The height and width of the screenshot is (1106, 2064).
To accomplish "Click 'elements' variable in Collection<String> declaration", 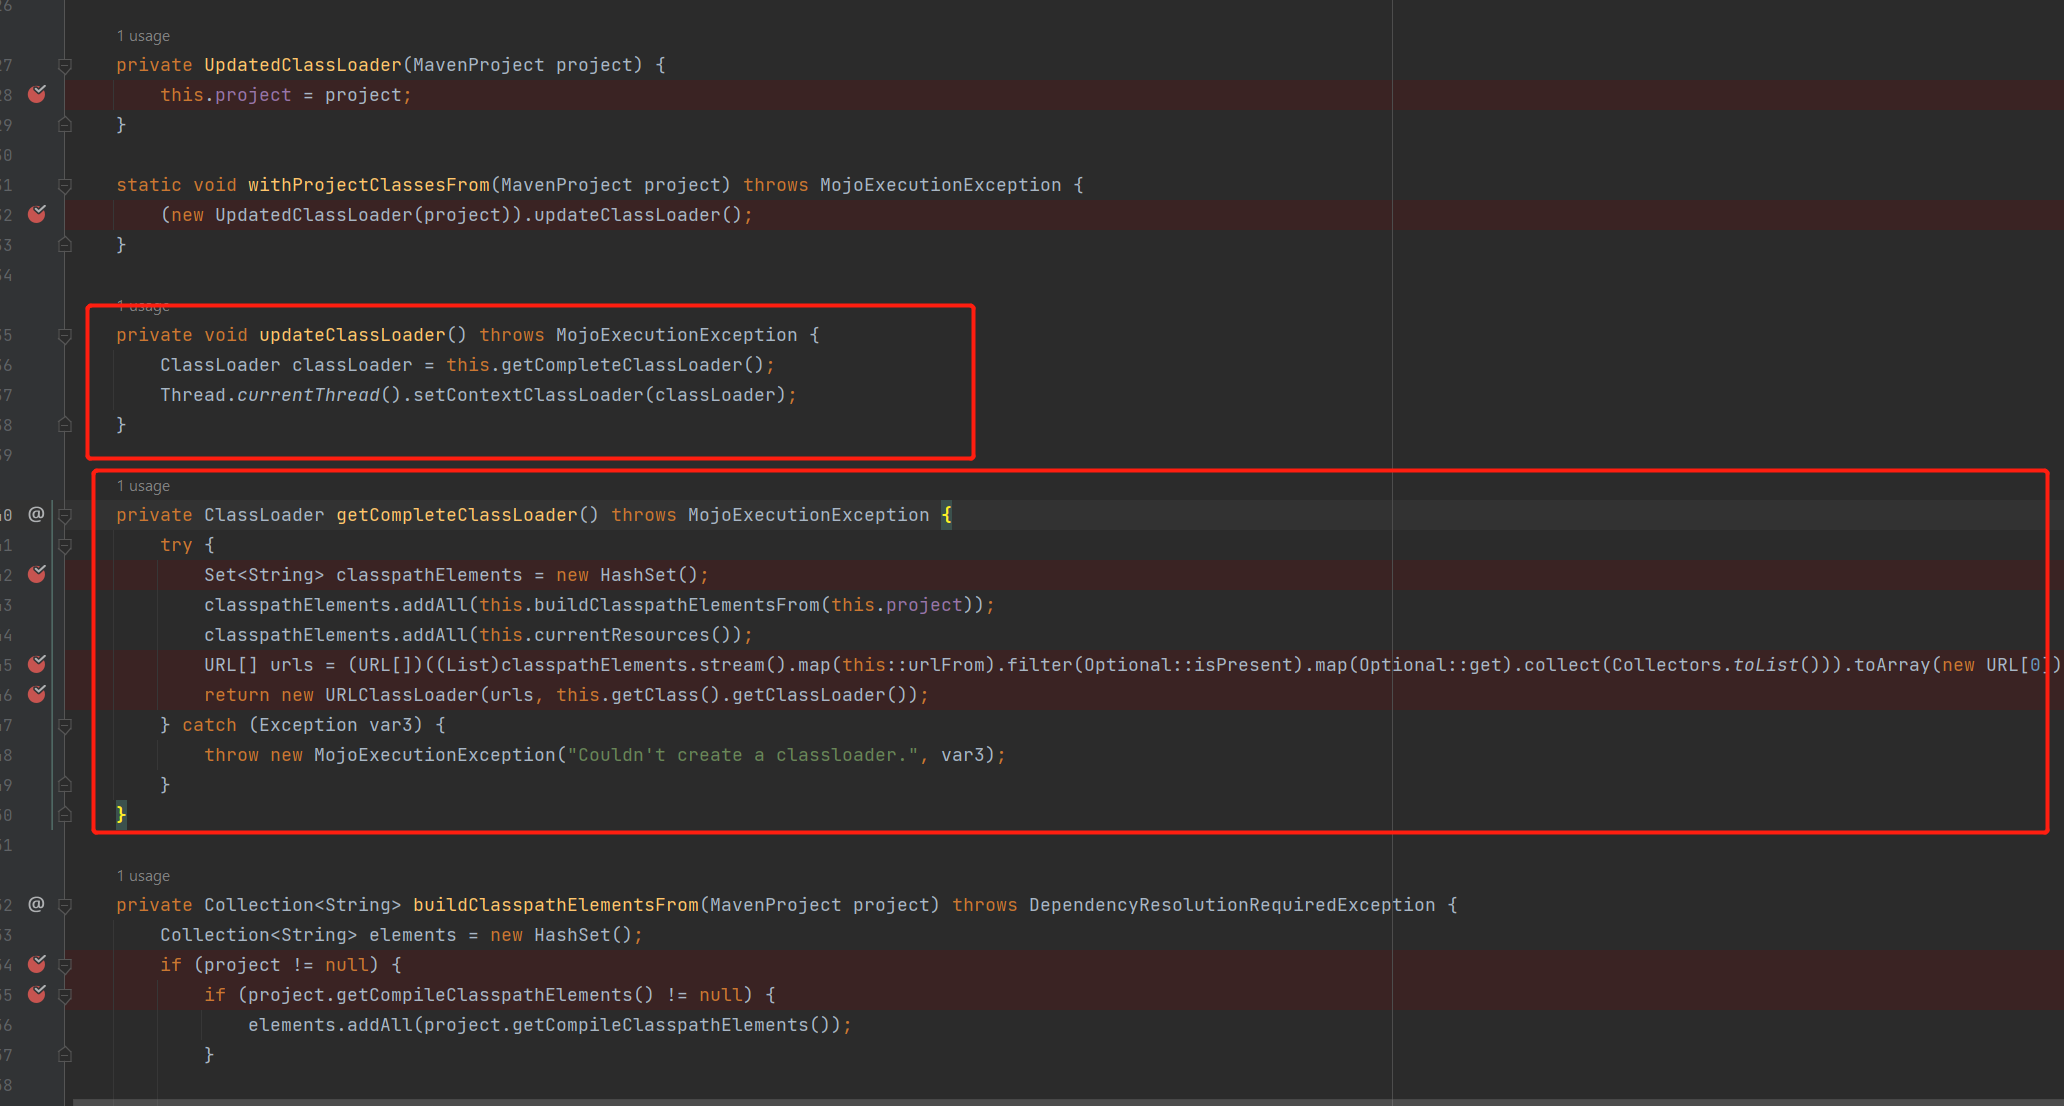I will 413,935.
